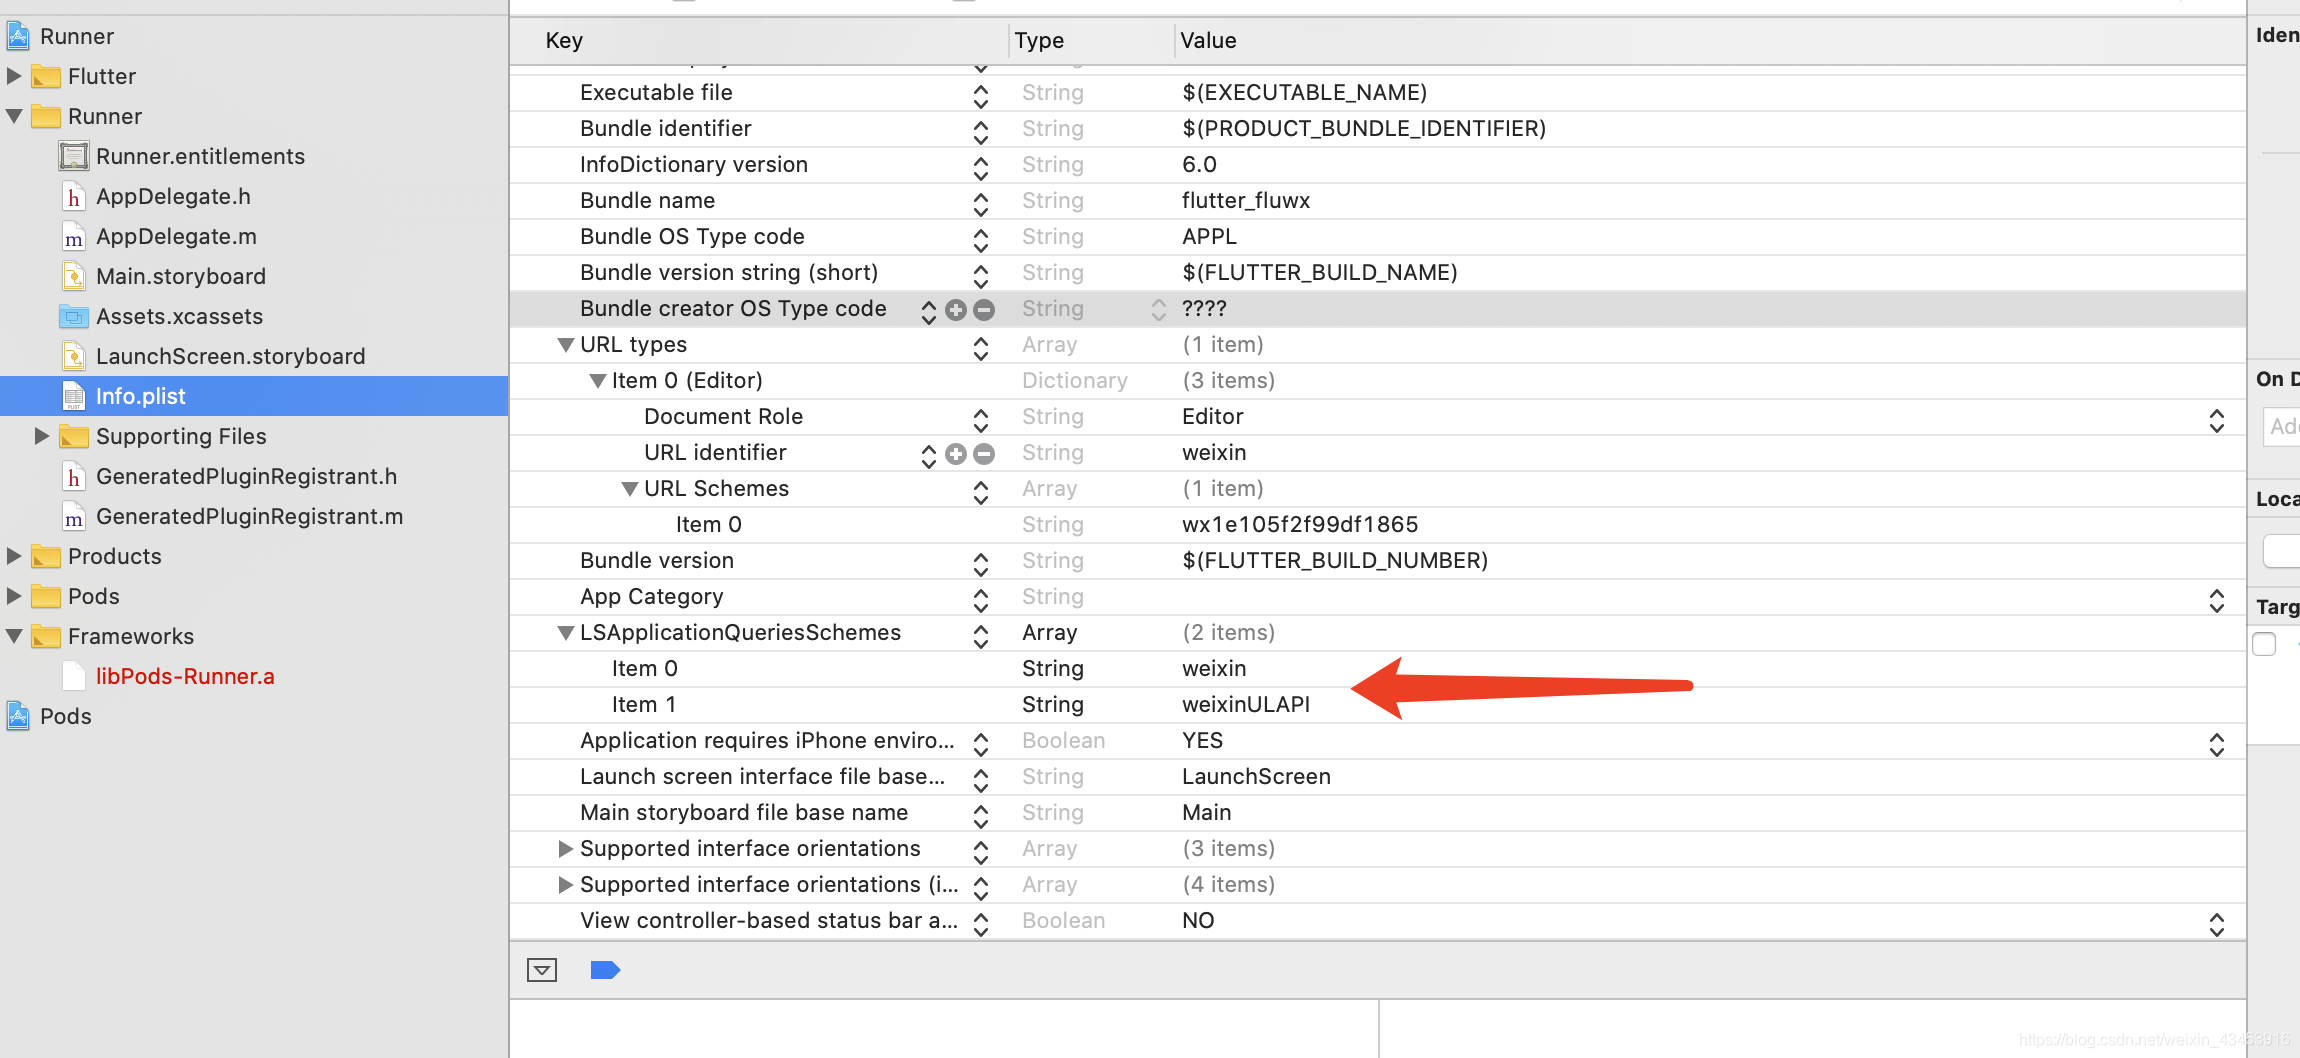This screenshot has width=2300, height=1058.
Task: Select the $(PRODUCT_BUNDLE_IDENTIFIER) value
Action: tap(1364, 129)
